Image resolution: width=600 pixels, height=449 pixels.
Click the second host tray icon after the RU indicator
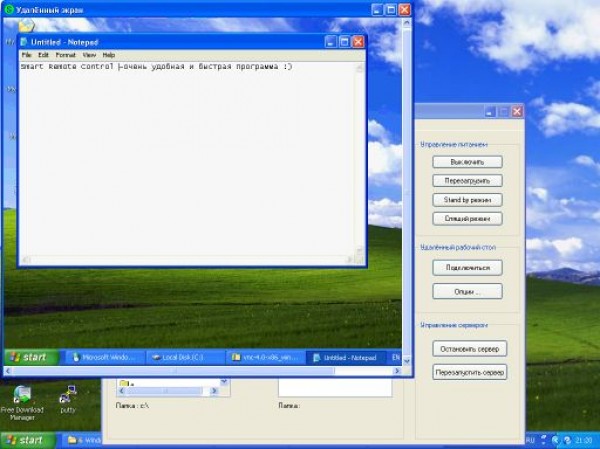(x=556, y=441)
